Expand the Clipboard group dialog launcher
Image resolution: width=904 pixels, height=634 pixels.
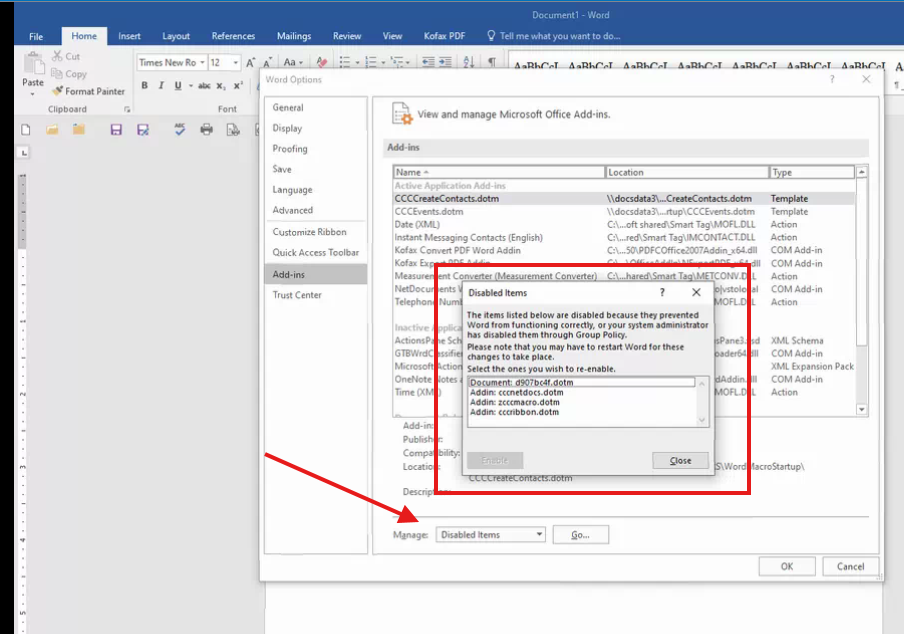(x=127, y=109)
